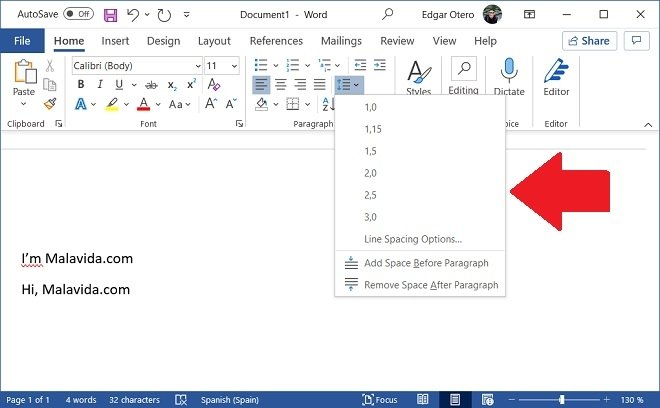Viewport: 660px width, 408px height.
Task: Open the font name Calibri dropdown
Action: point(198,66)
